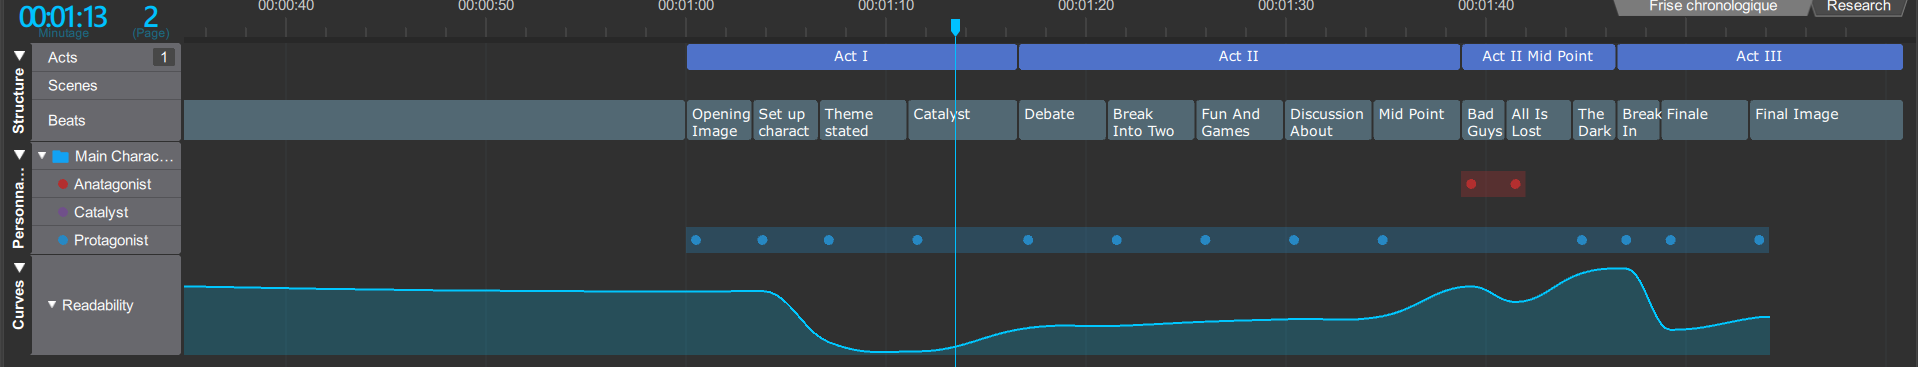Click the first Anatagonist red keyframe dot

tap(1471, 184)
